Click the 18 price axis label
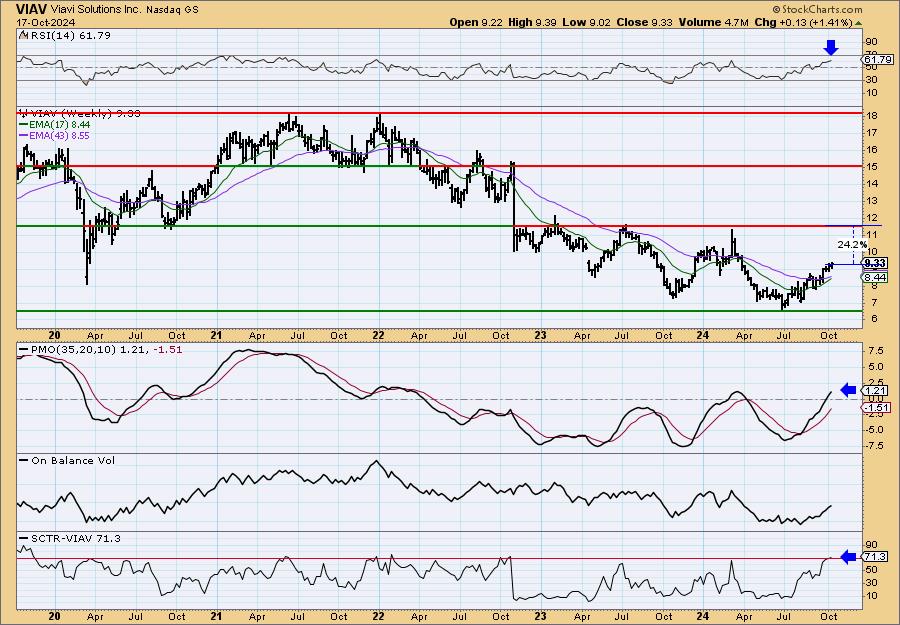 [x=870, y=116]
